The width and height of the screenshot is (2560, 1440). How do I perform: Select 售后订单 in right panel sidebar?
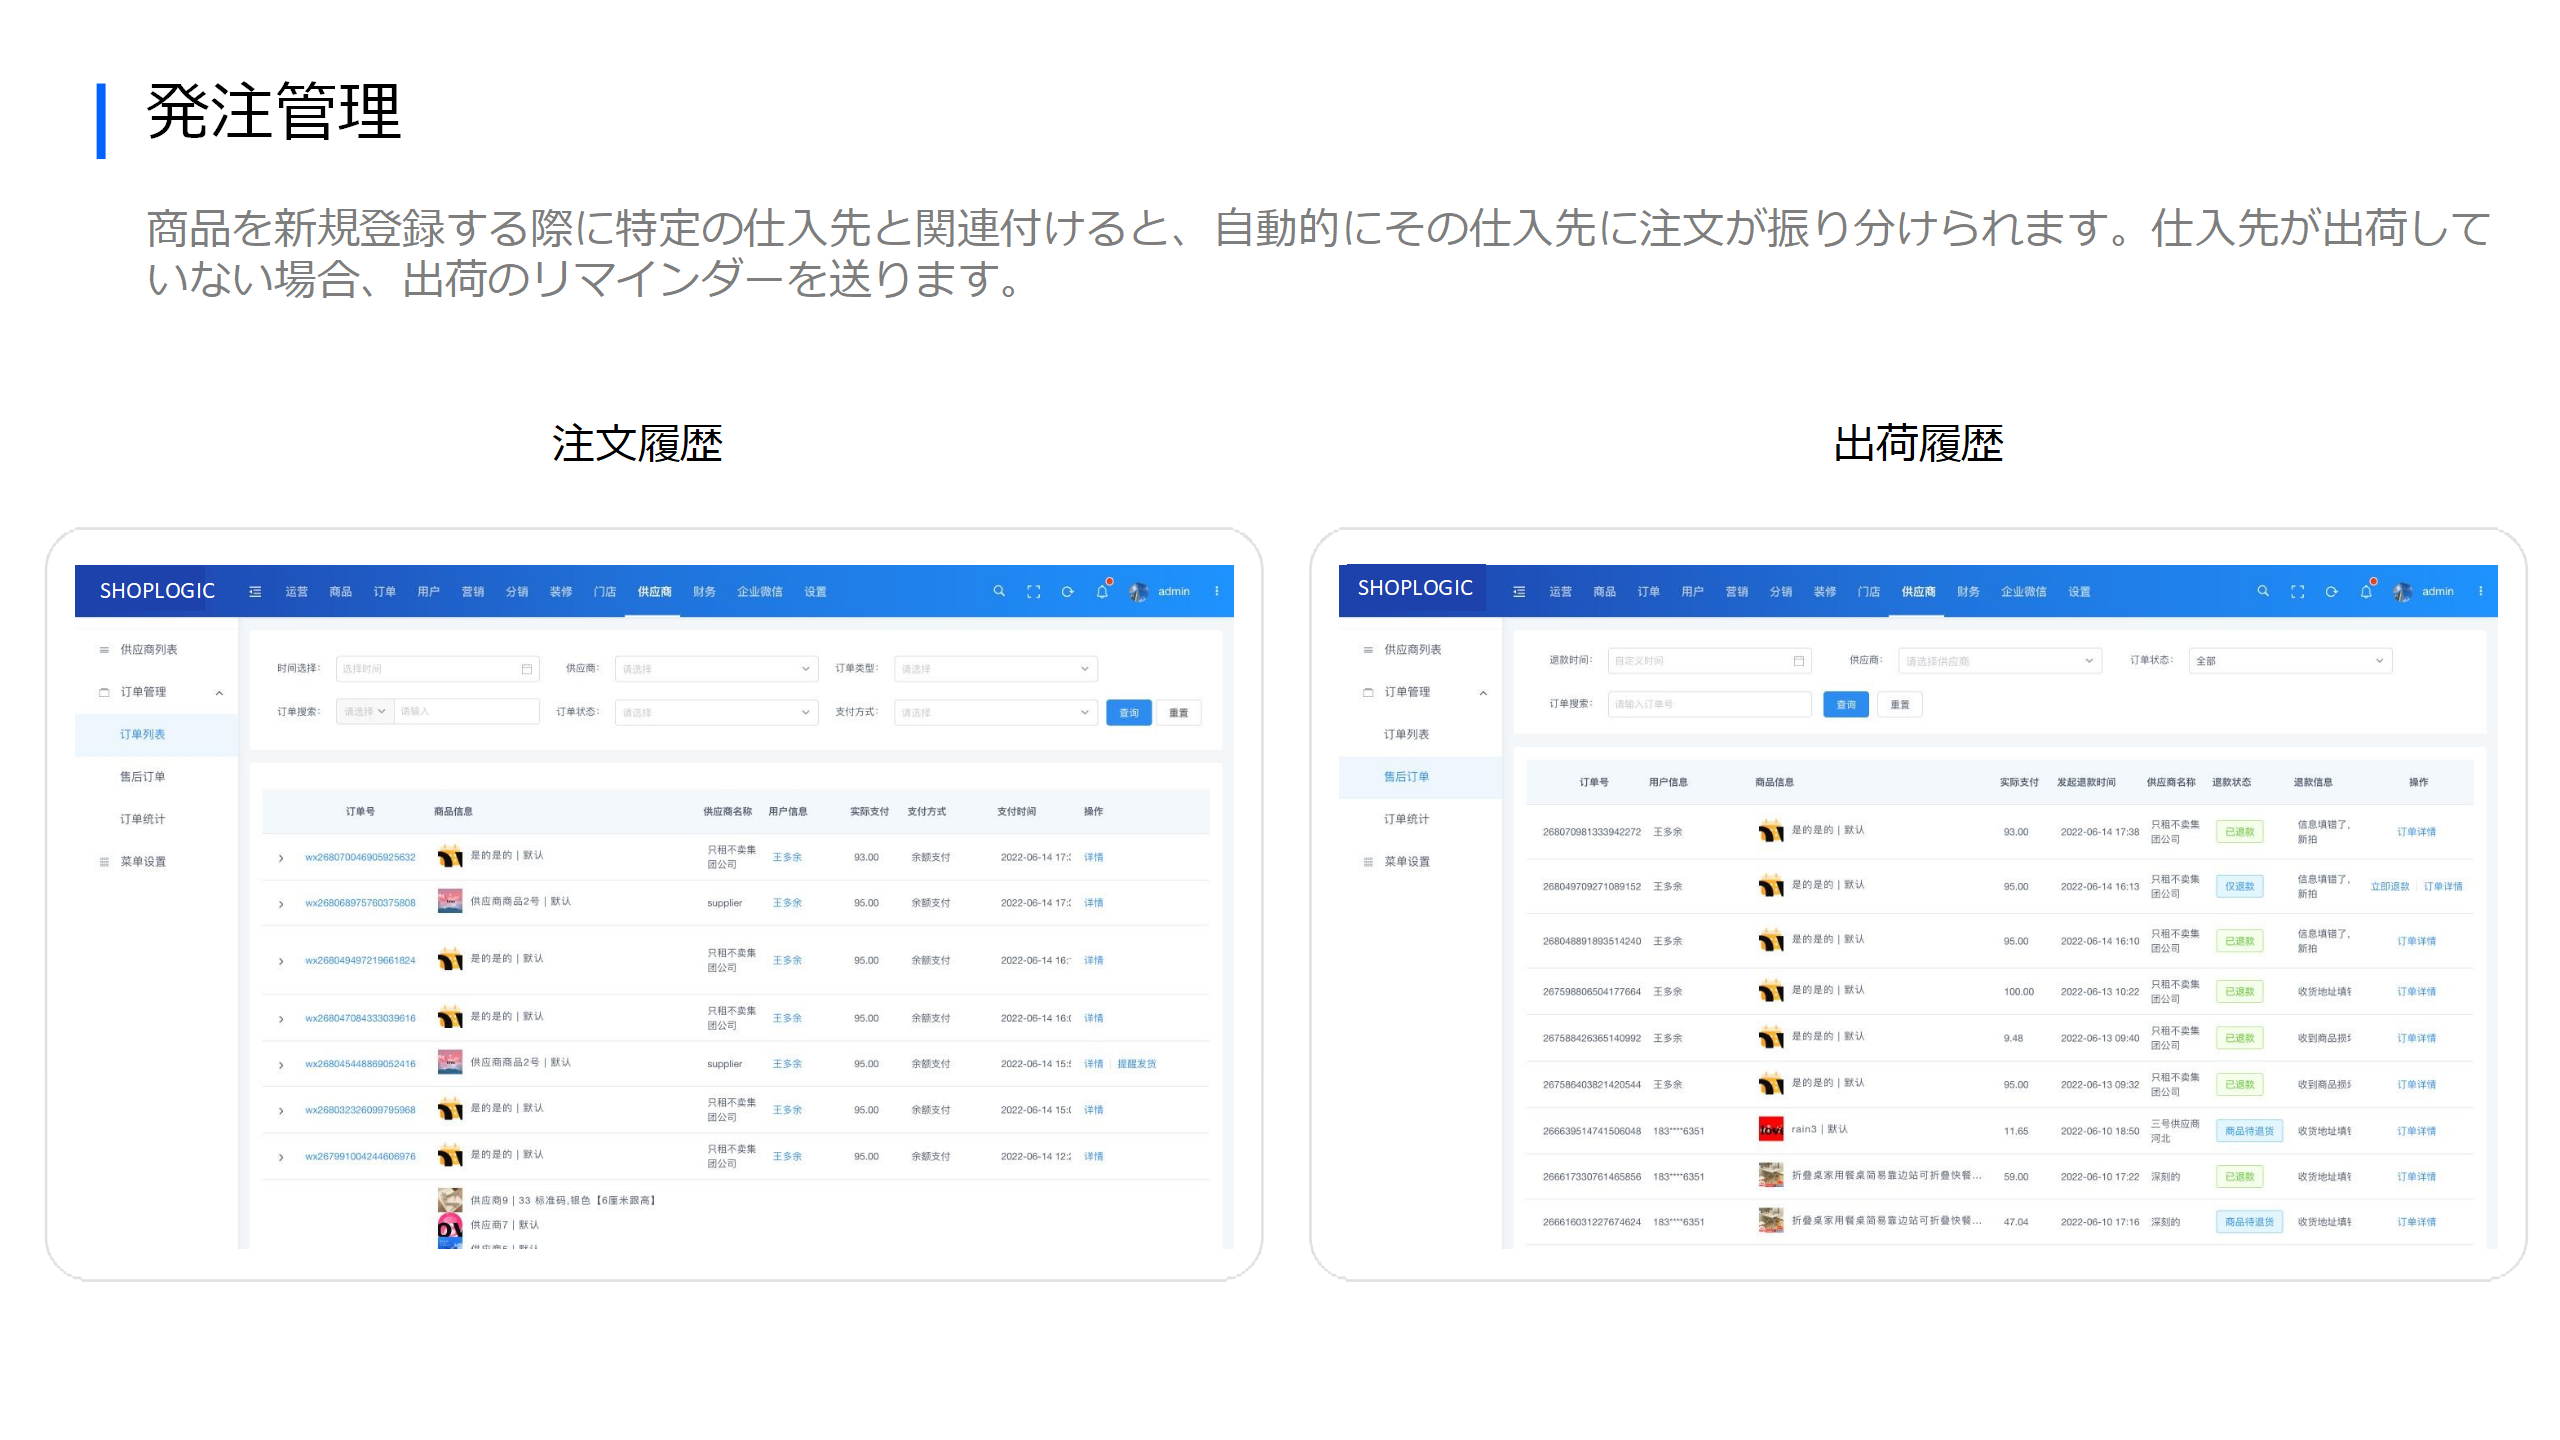(1406, 777)
